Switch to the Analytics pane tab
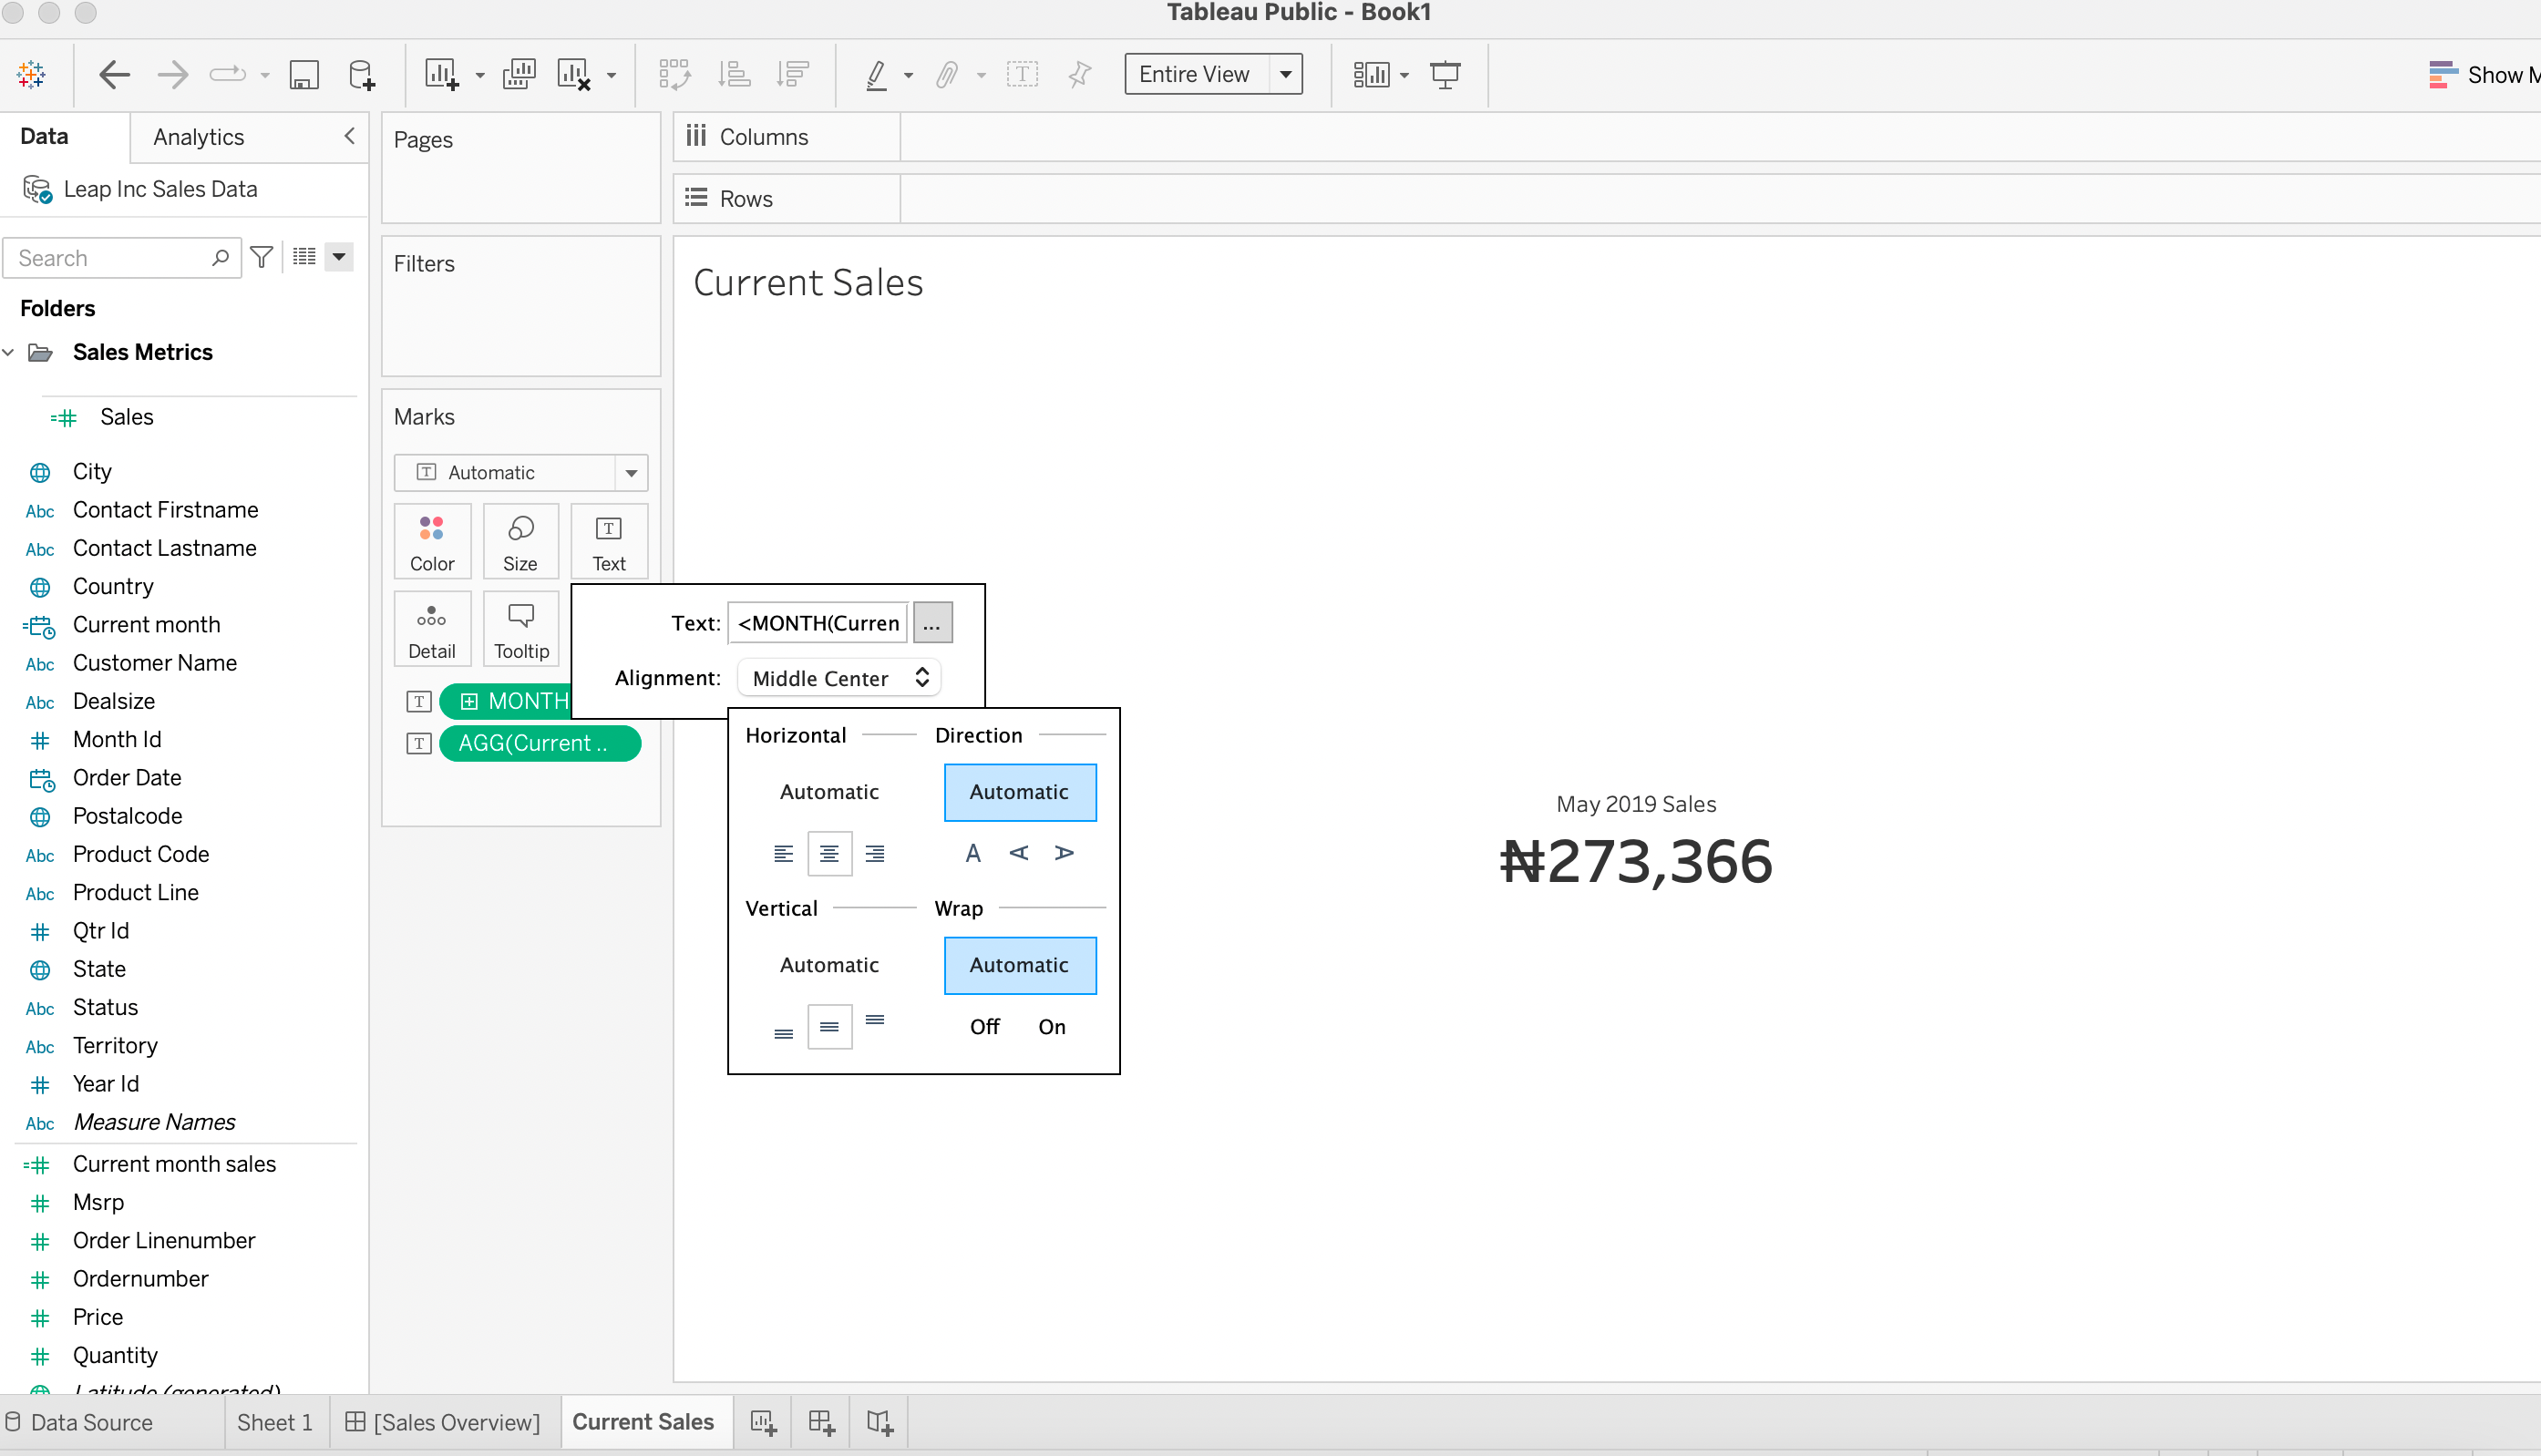 (198, 137)
